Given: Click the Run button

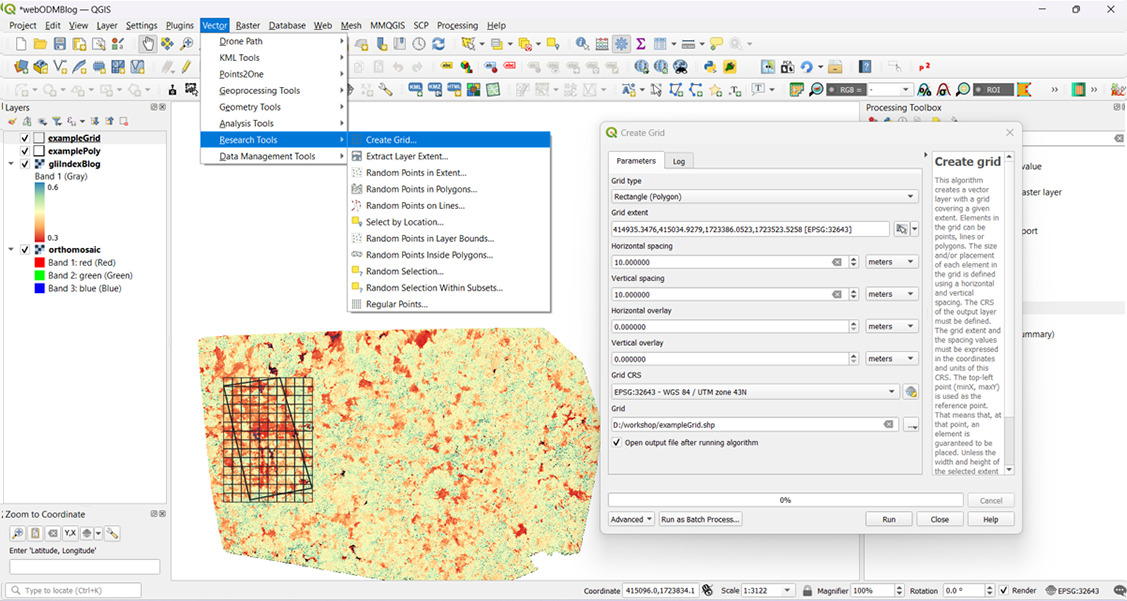Looking at the screenshot, I should point(888,520).
